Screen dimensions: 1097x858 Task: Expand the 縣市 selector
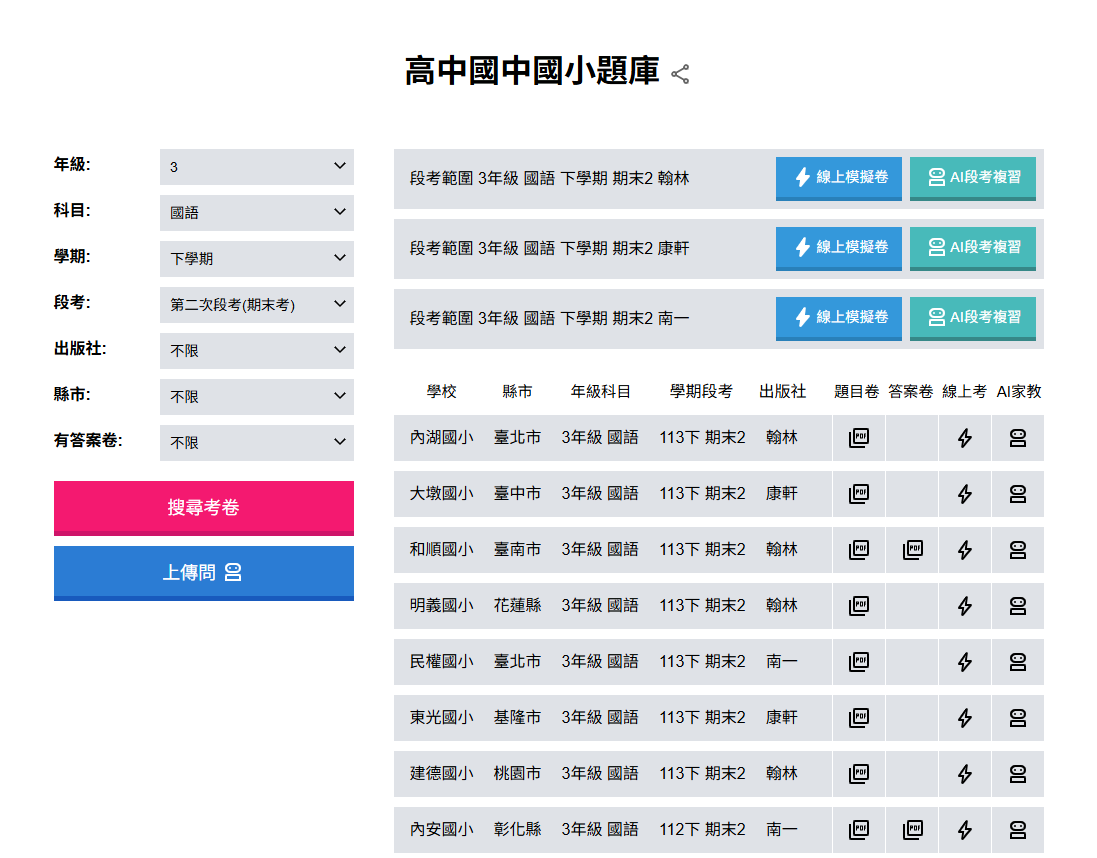tap(256, 396)
